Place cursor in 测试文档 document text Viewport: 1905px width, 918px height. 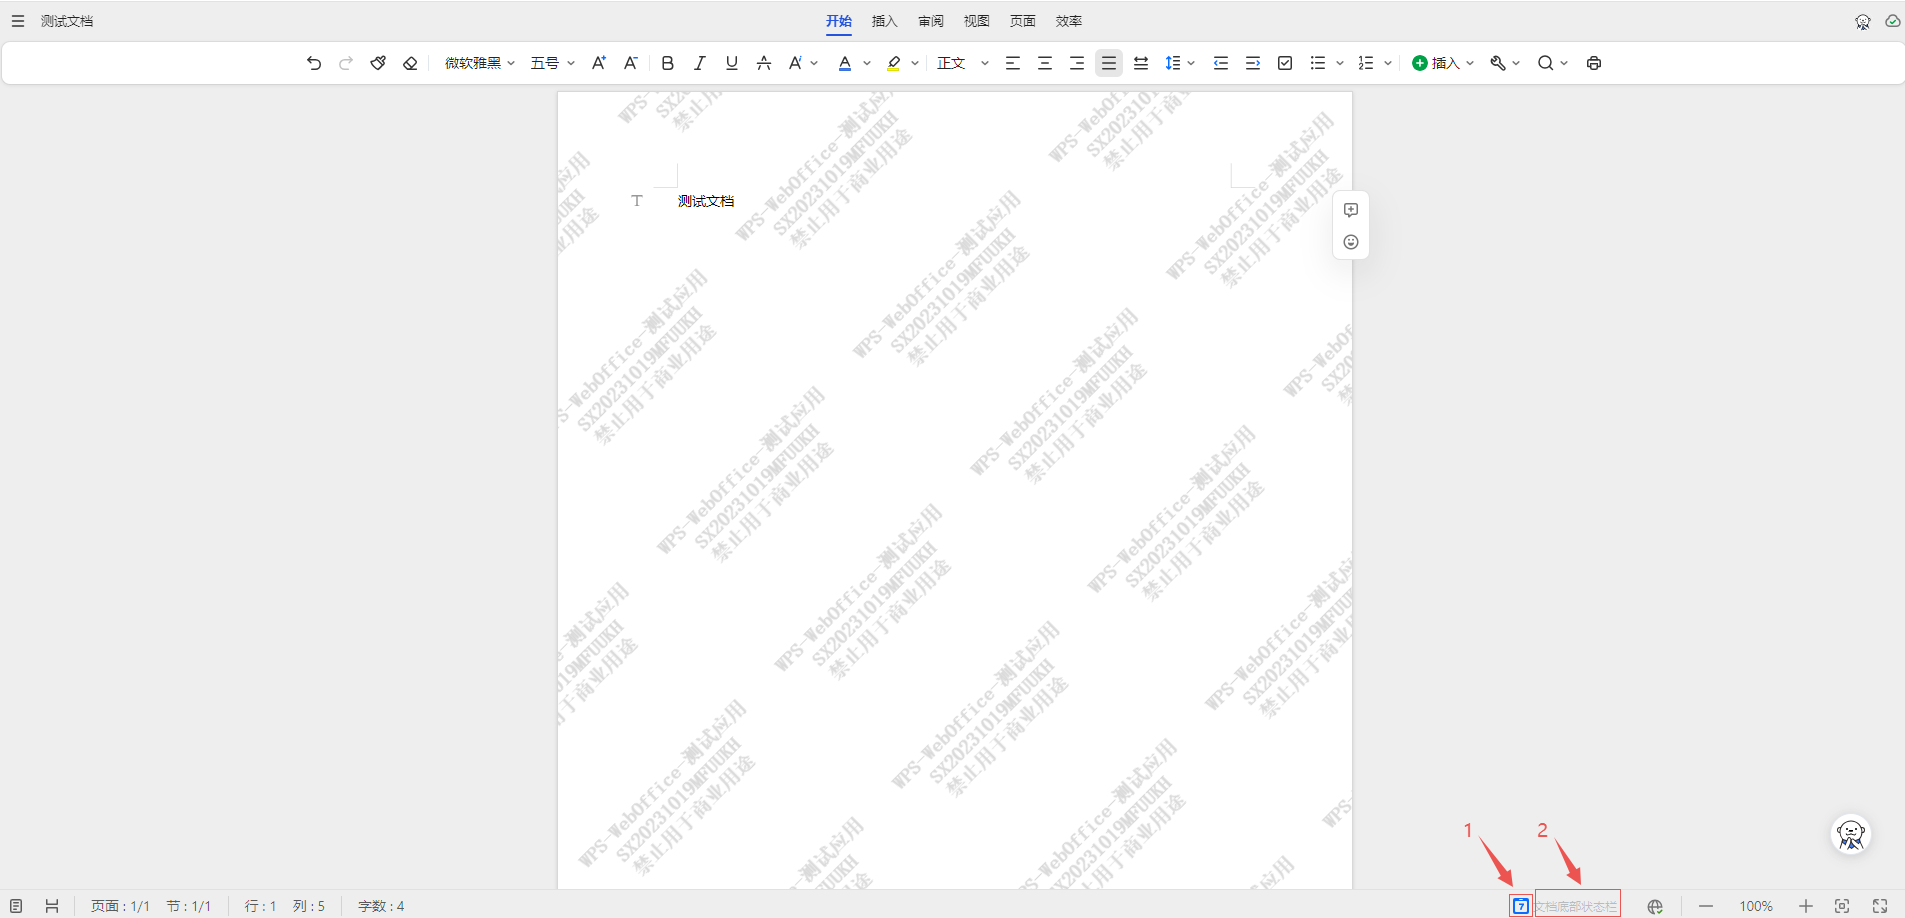coord(706,201)
